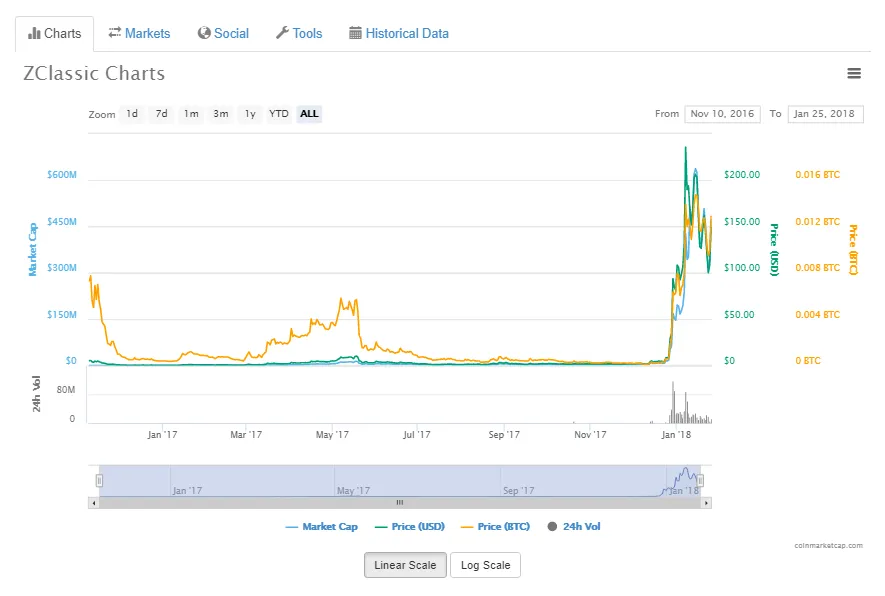Click the Nov '17 x-axis label
Screen dimensions: 885x596
coord(590,435)
